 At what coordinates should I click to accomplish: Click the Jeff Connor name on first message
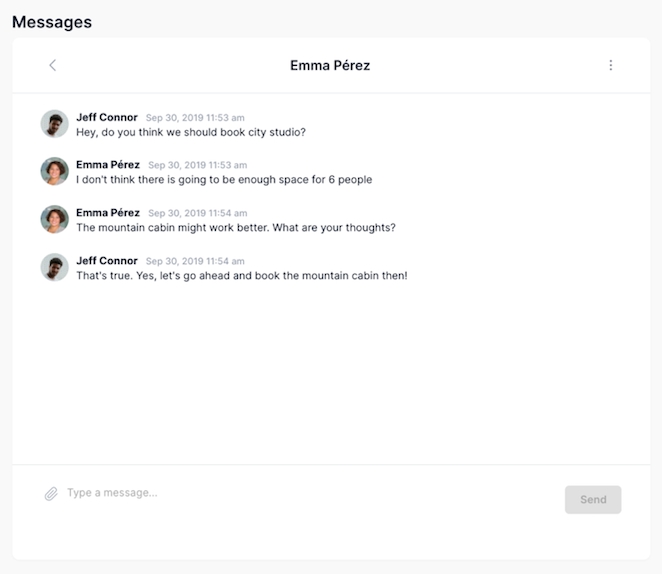[107, 117]
